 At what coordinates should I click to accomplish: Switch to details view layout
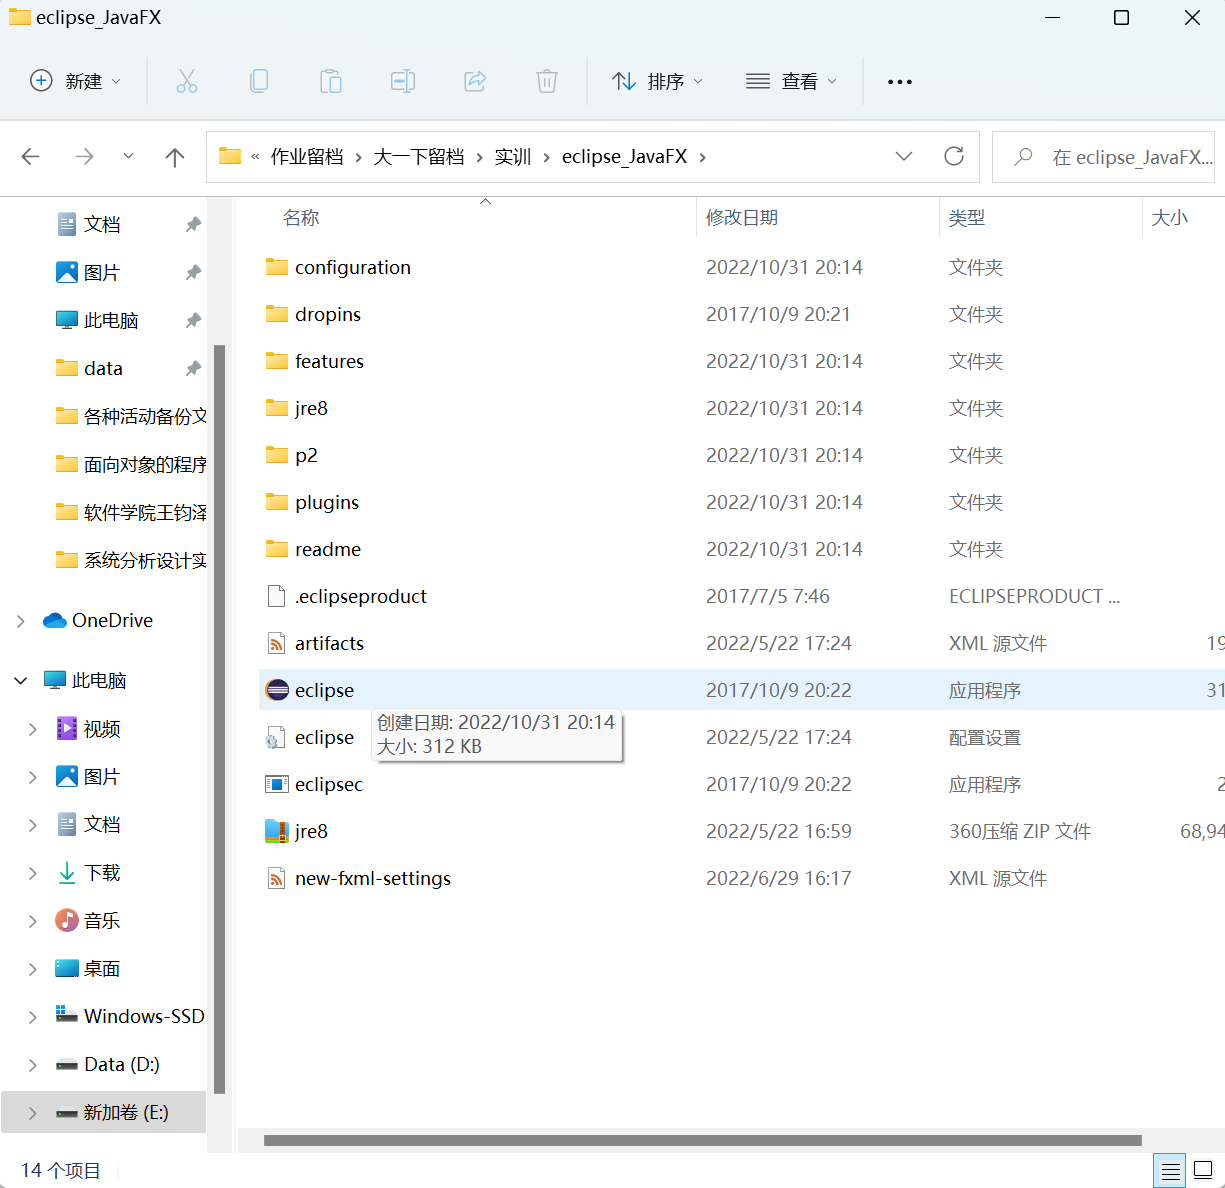click(x=1170, y=1170)
